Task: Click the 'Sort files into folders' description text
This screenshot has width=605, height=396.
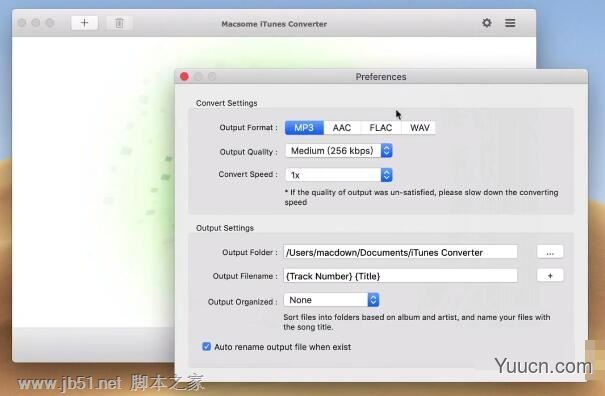Action: click(417, 322)
